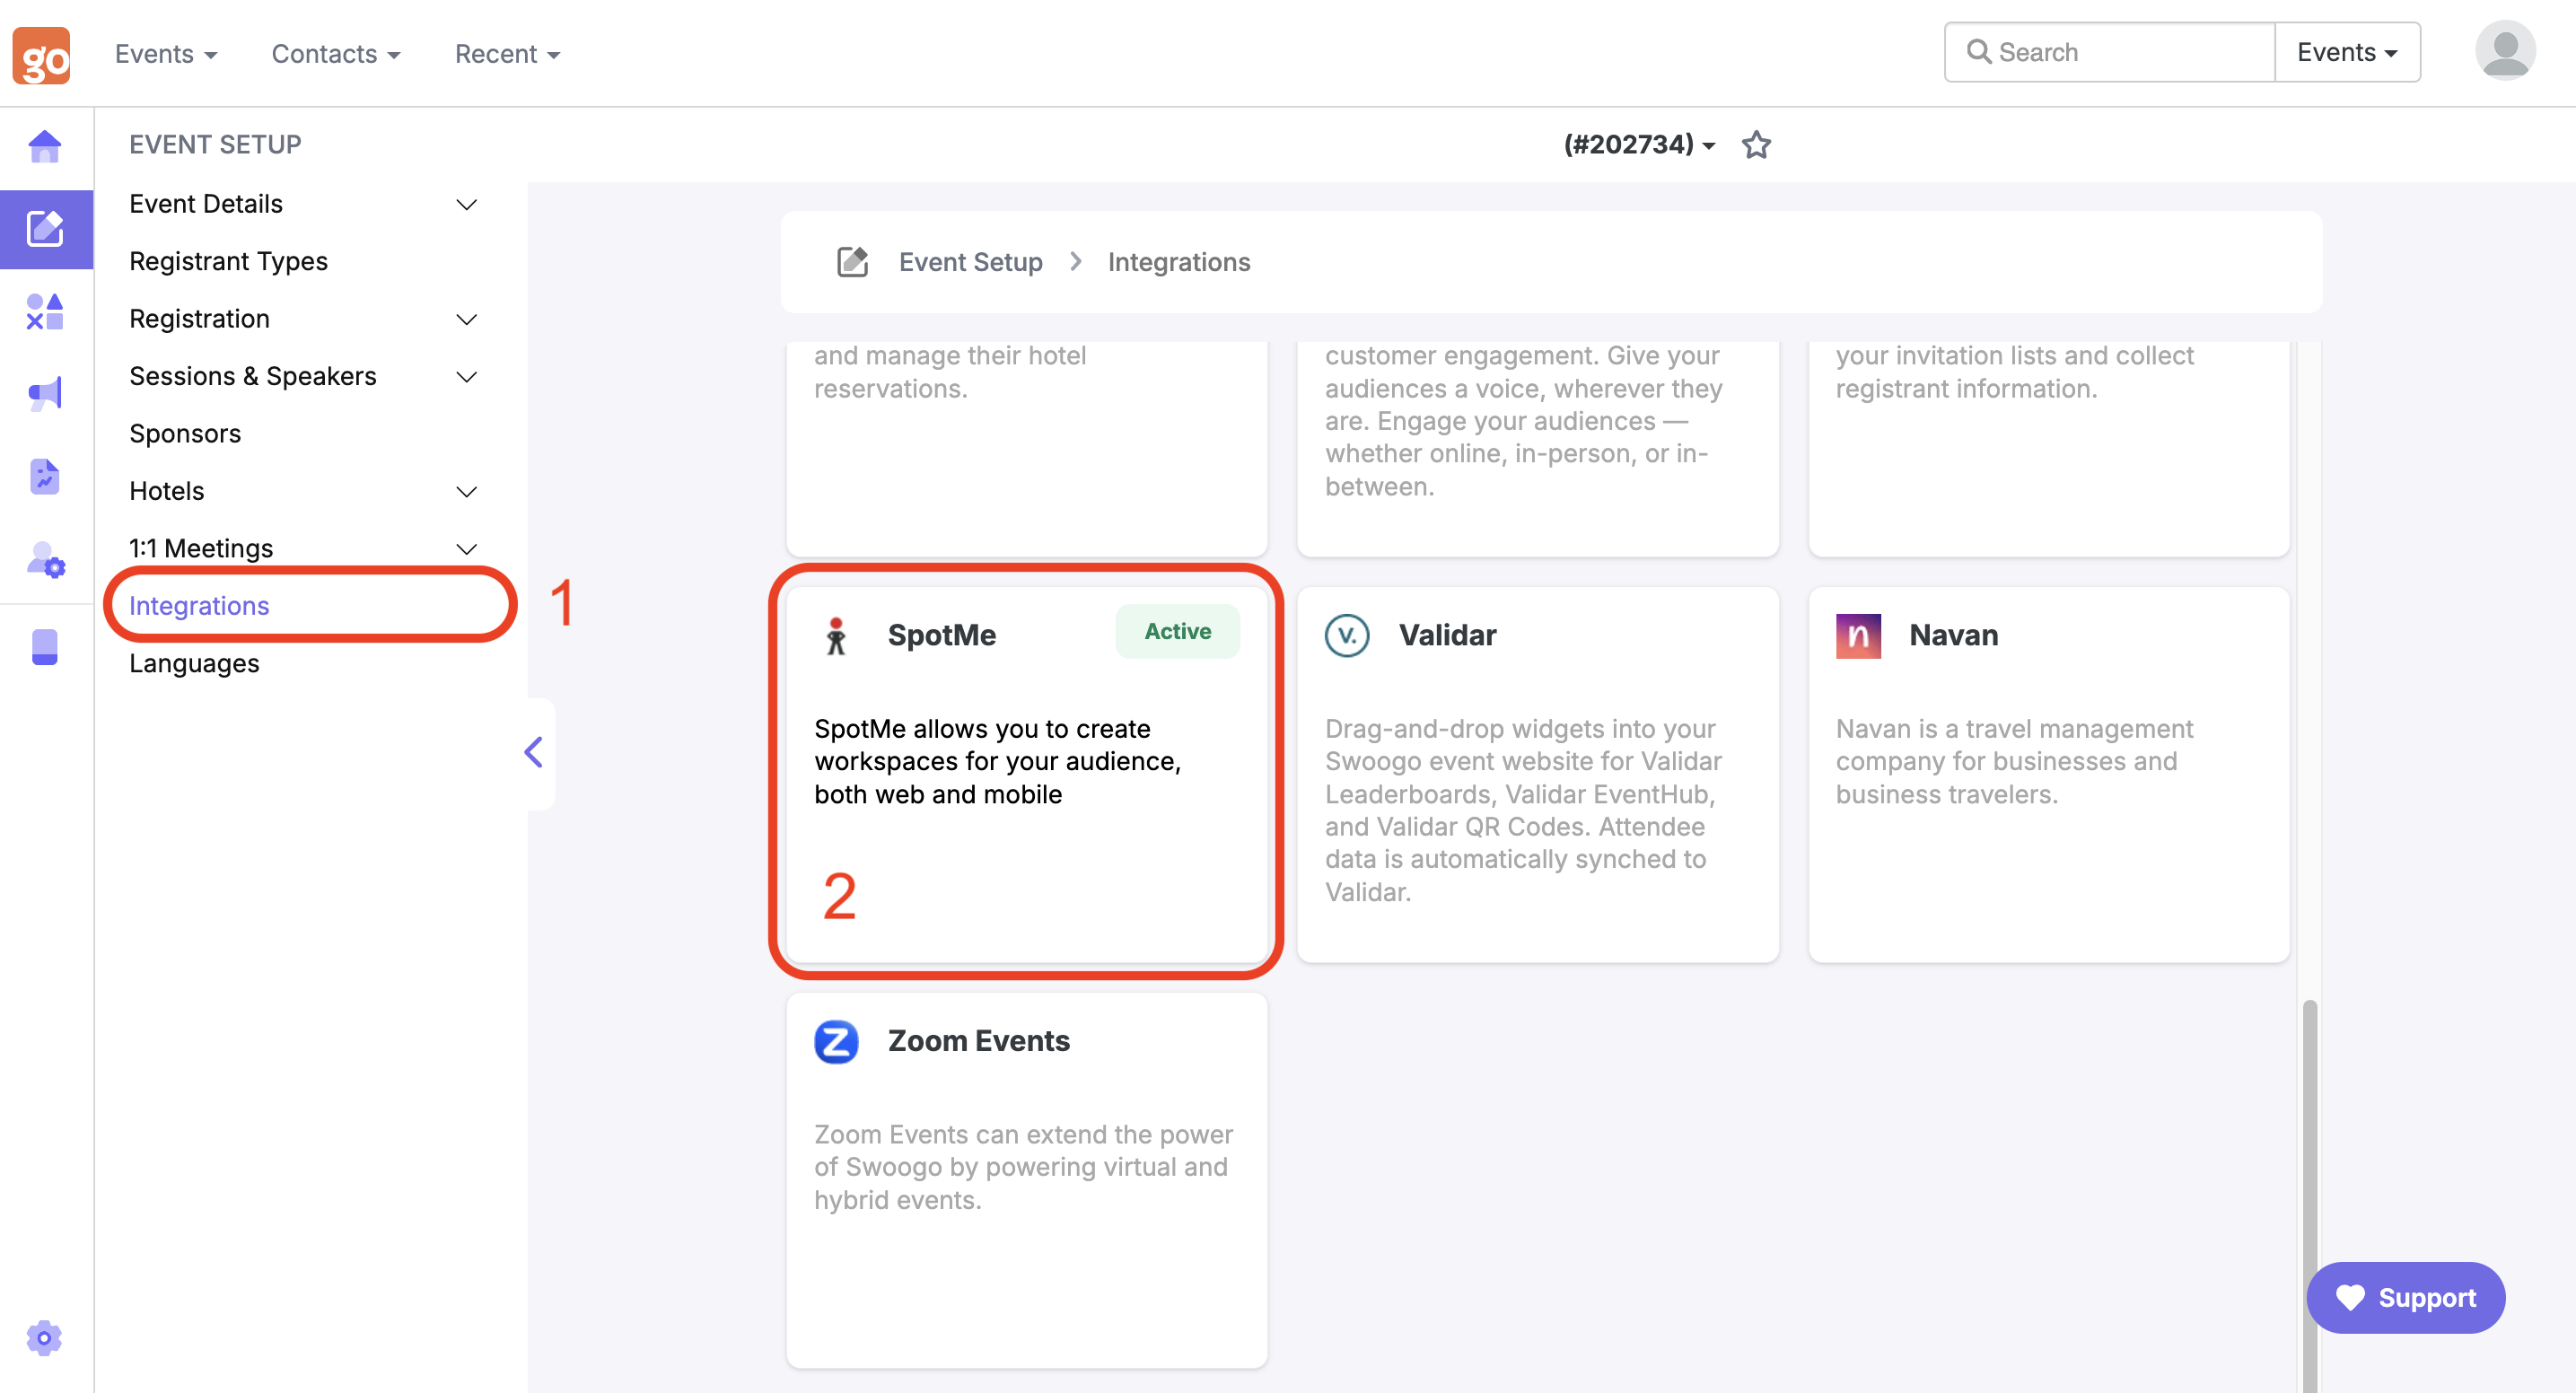The image size is (2576, 1393).
Task: Open the Recent top menu
Action: [507, 54]
